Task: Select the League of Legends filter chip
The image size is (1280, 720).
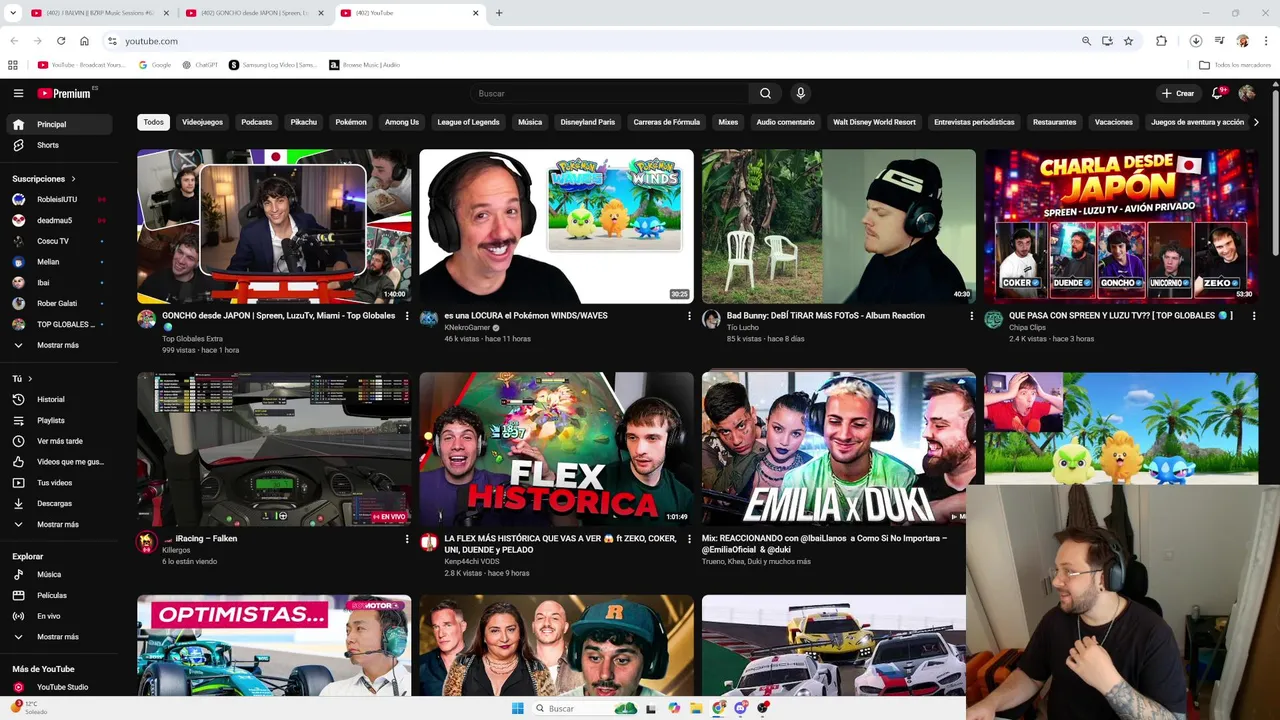Action: coord(468,122)
